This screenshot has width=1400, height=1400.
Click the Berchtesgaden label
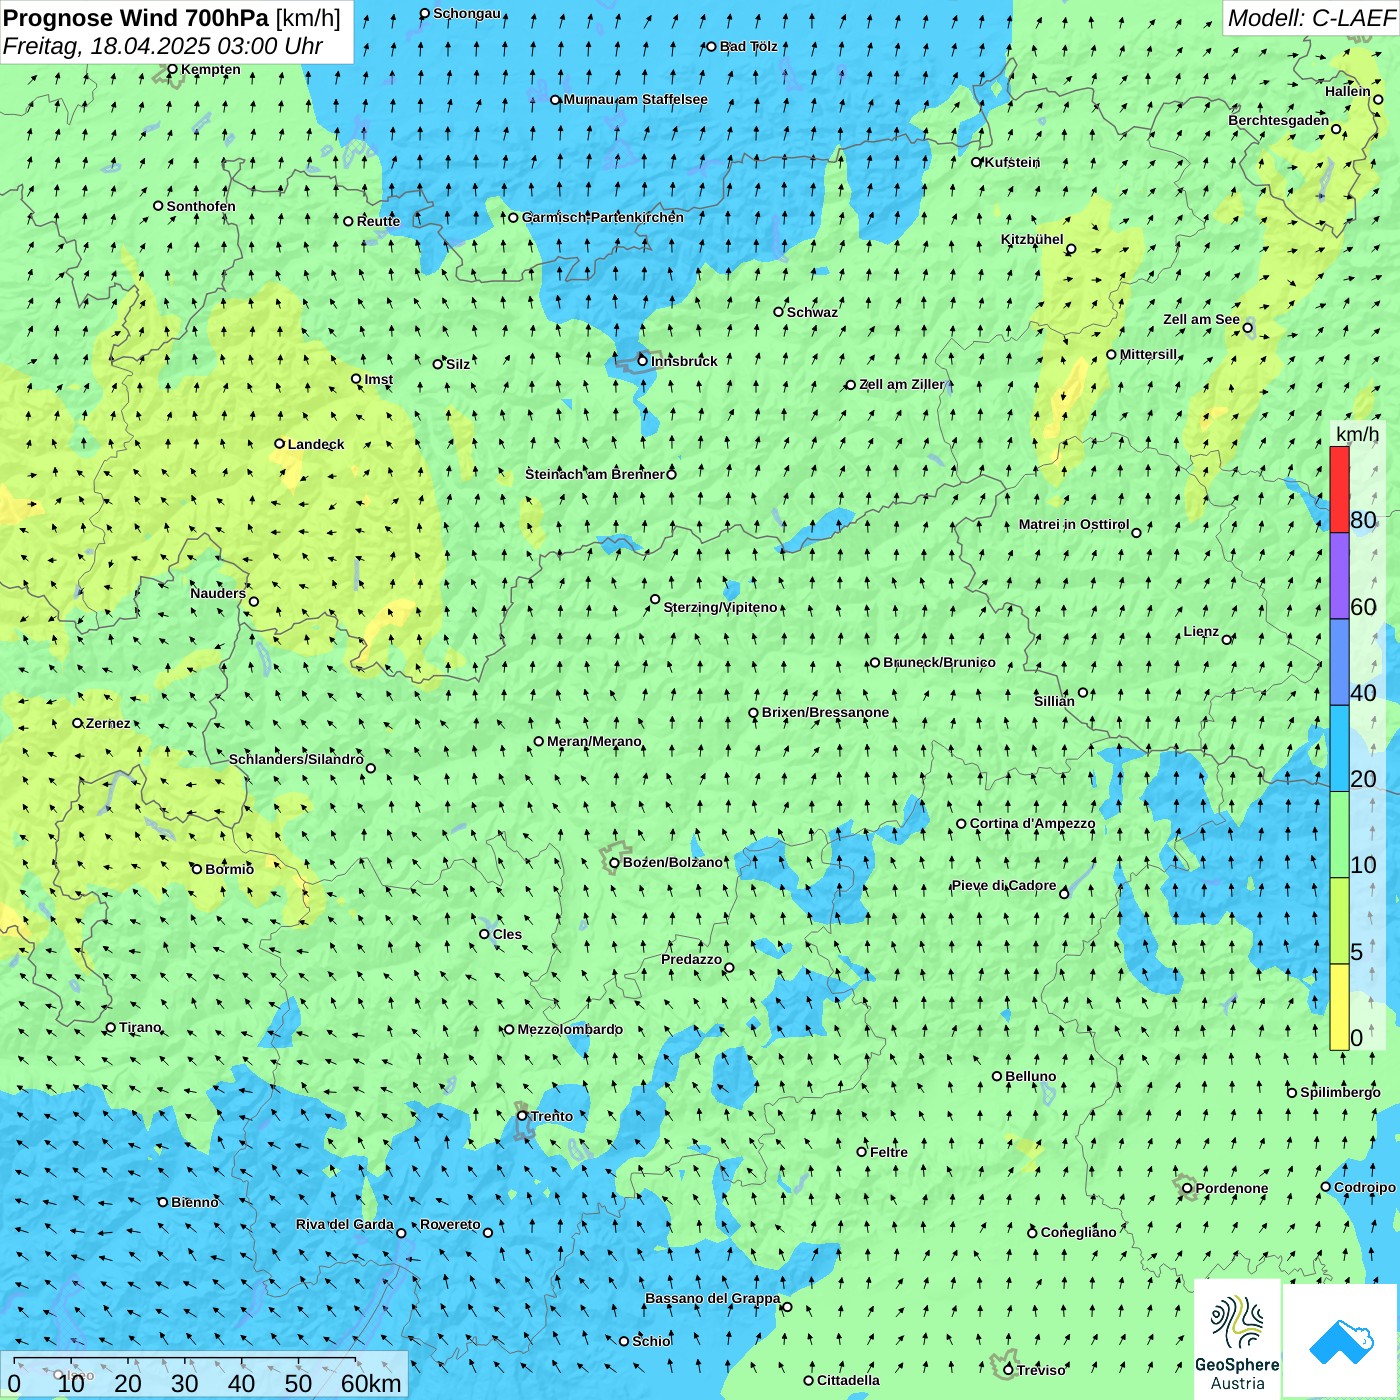[1278, 120]
